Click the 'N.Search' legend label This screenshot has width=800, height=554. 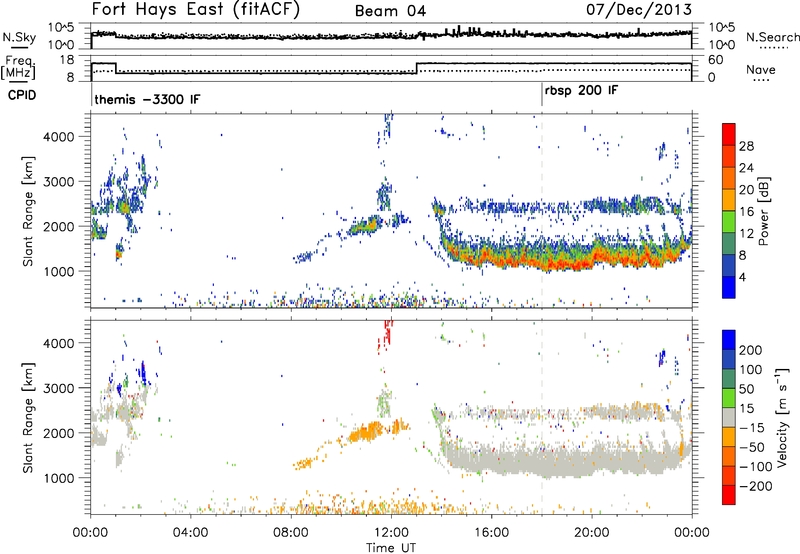(772, 37)
